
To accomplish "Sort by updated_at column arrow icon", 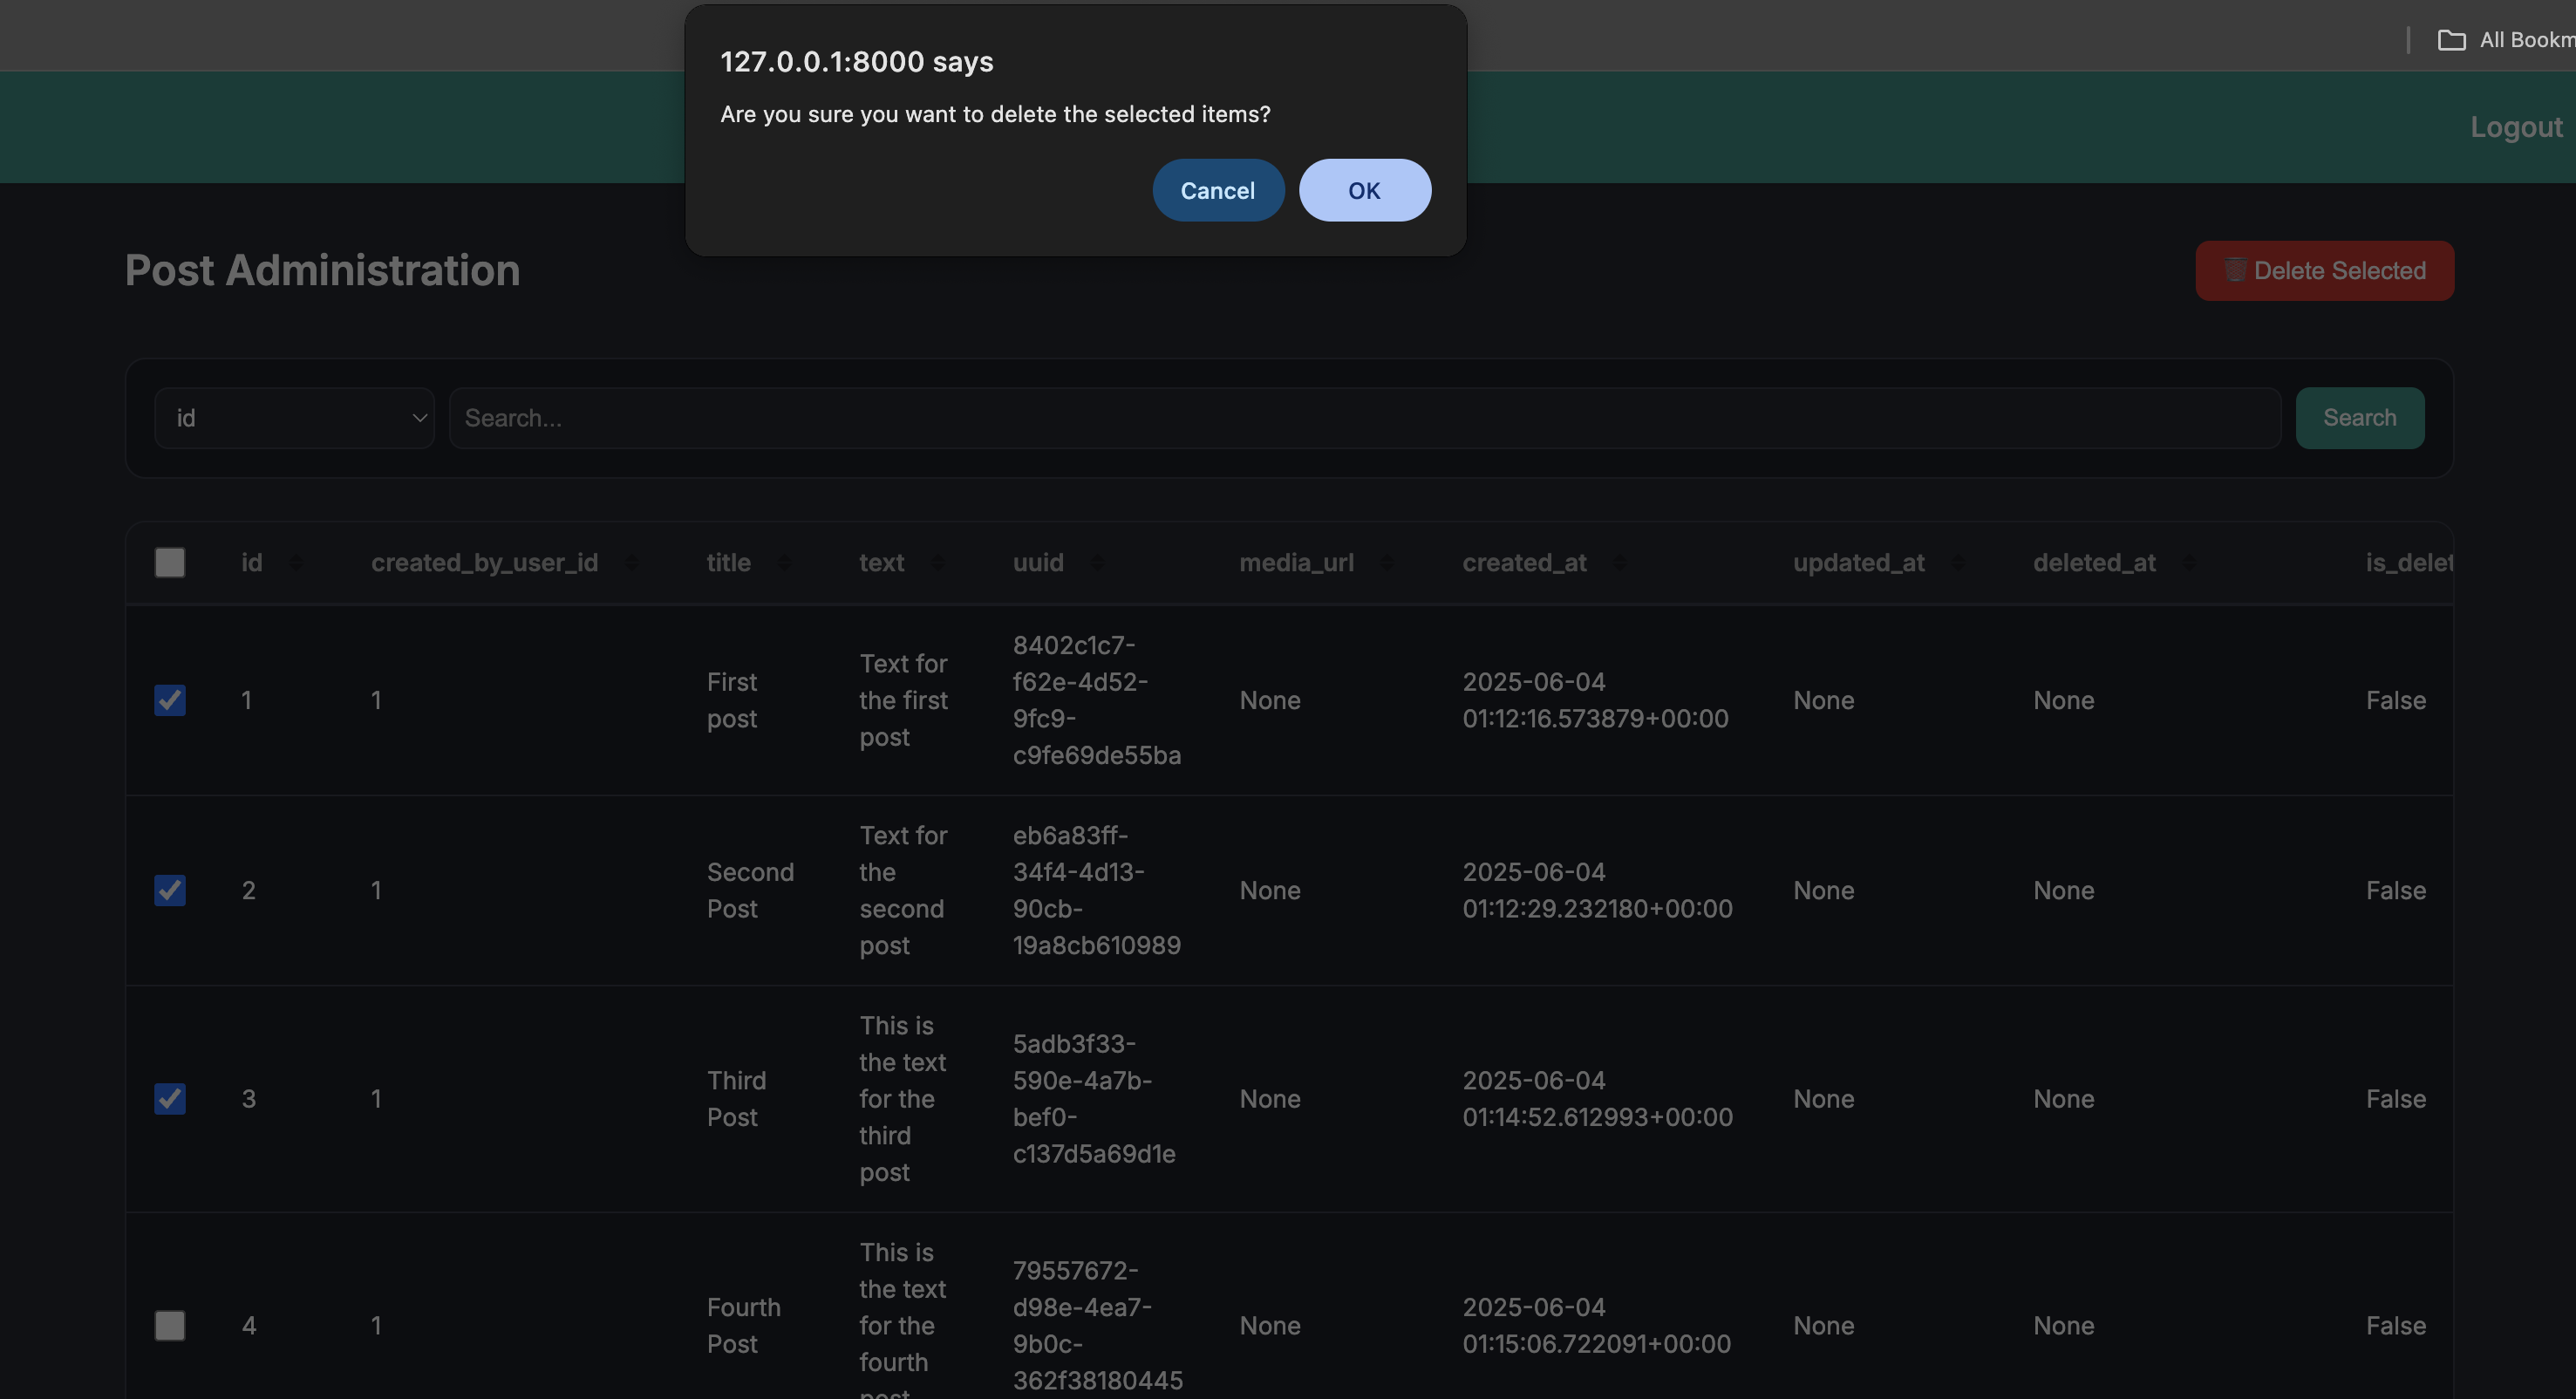I will click(1958, 563).
